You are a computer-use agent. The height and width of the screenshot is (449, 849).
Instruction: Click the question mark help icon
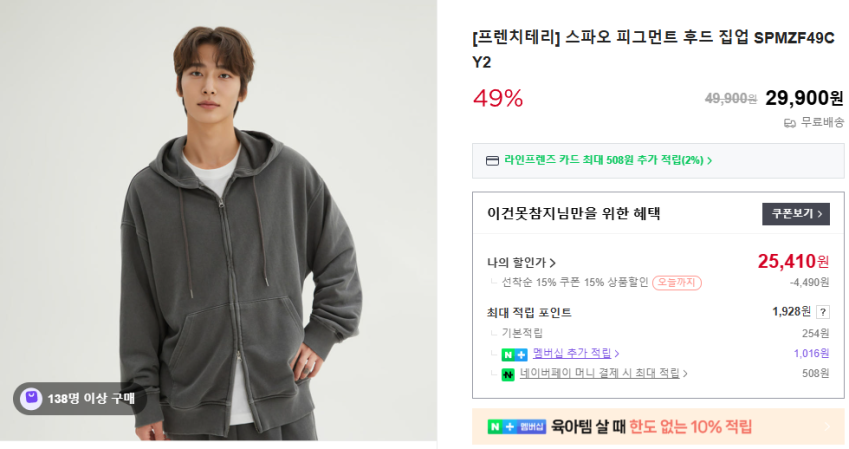click(823, 312)
